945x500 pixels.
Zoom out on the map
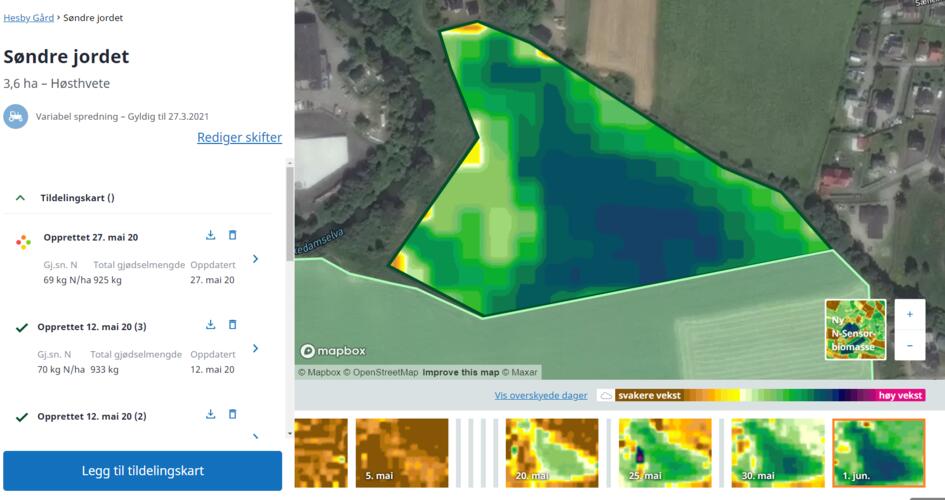pos(909,345)
